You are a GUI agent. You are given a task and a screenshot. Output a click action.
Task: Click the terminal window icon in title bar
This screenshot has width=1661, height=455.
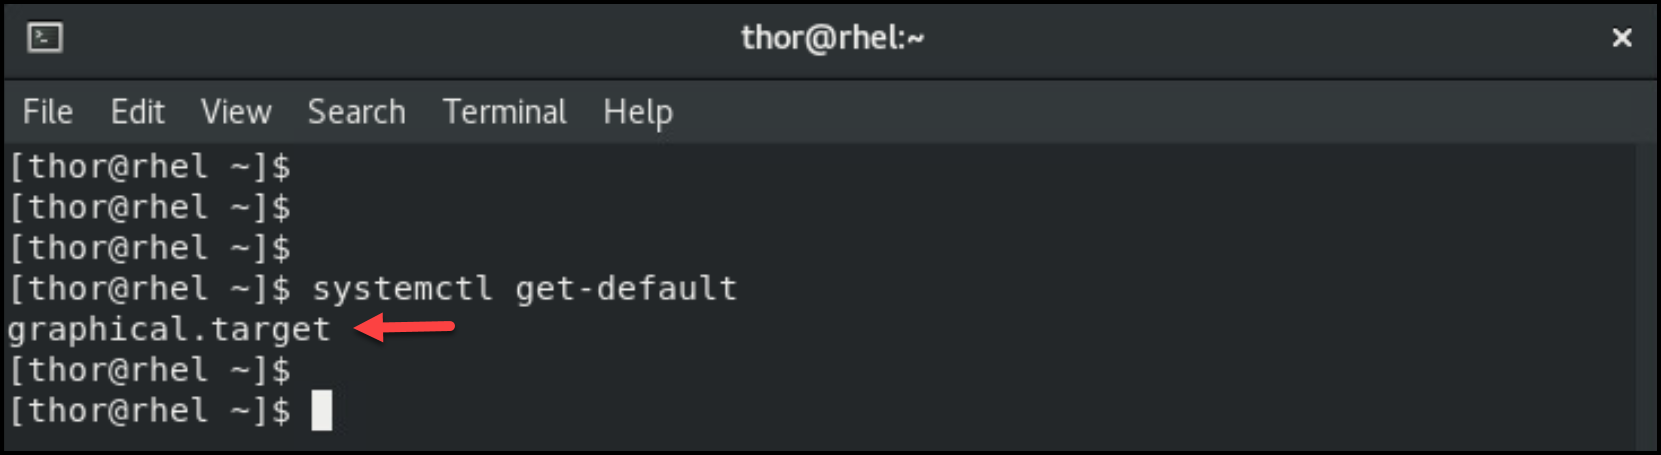coord(45,38)
